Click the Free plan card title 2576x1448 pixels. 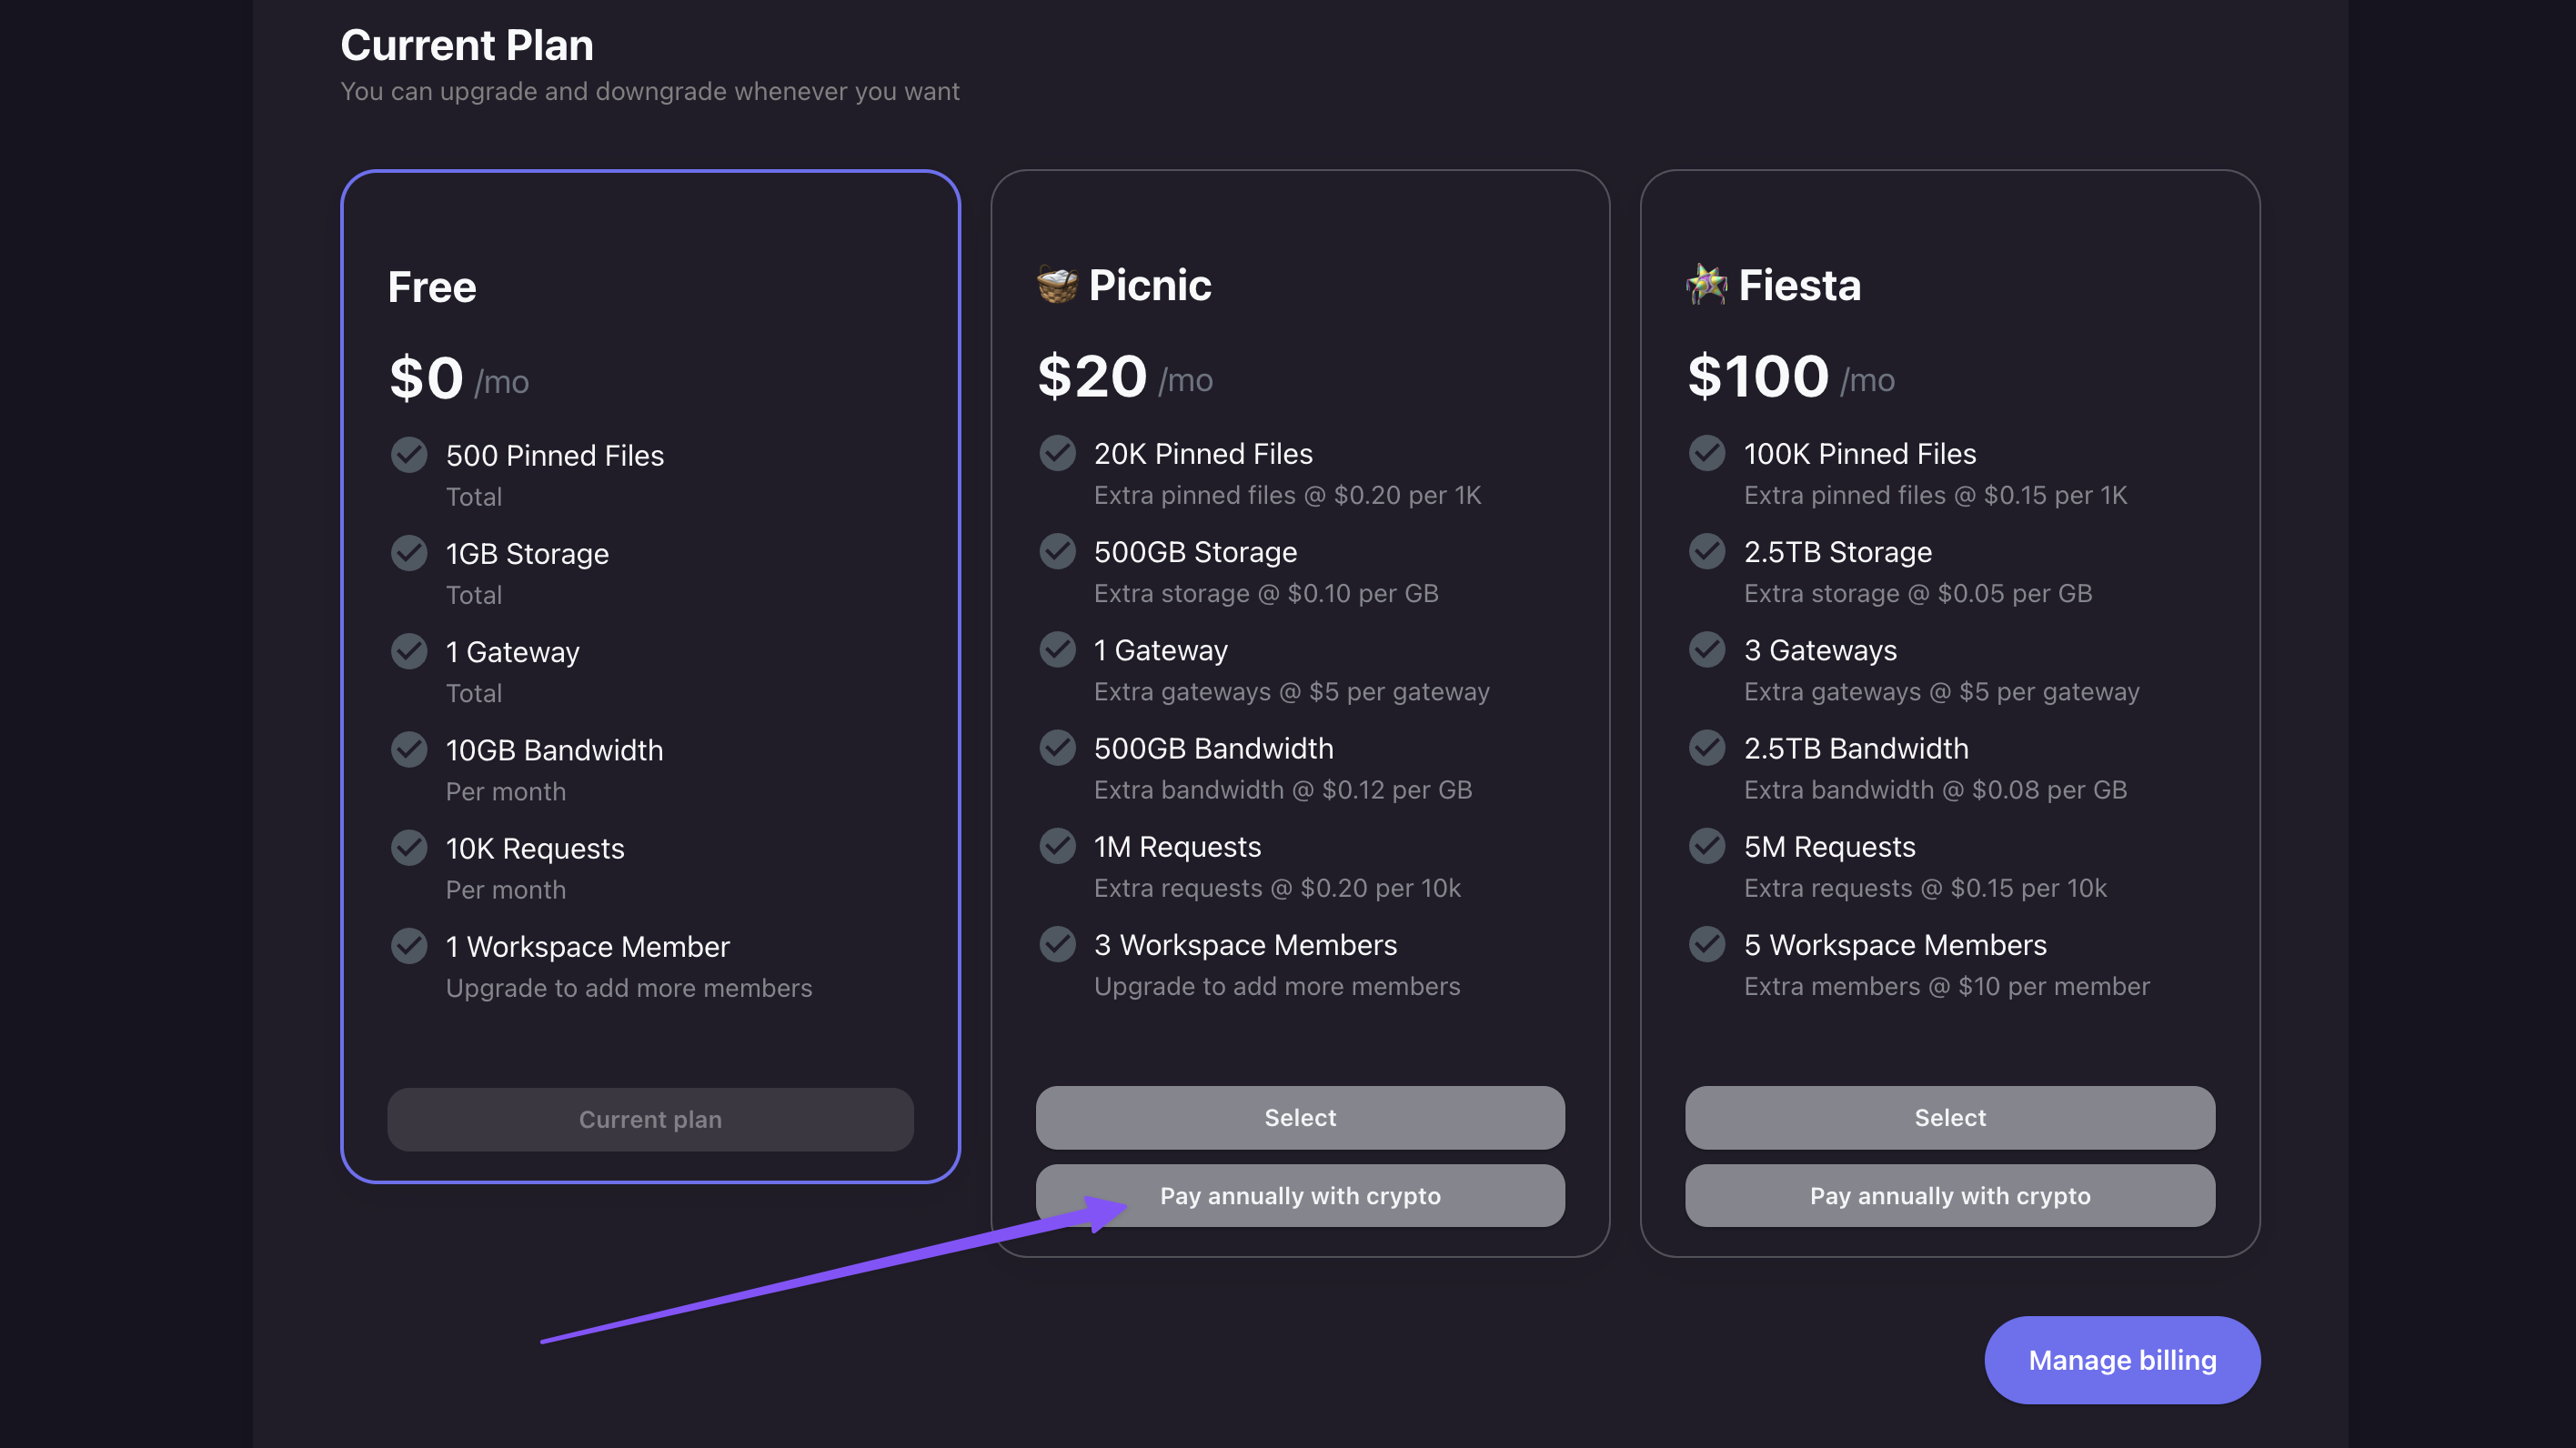pyautogui.click(x=432, y=287)
